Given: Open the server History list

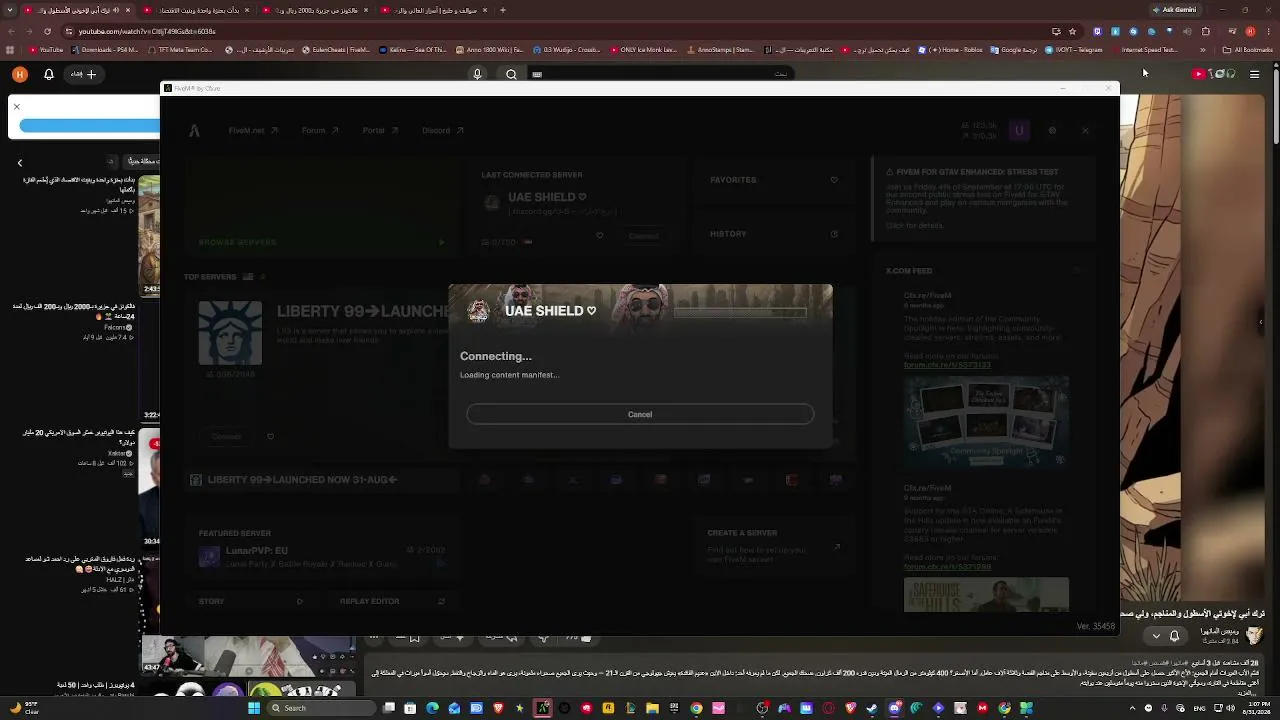Looking at the screenshot, I should (x=773, y=234).
